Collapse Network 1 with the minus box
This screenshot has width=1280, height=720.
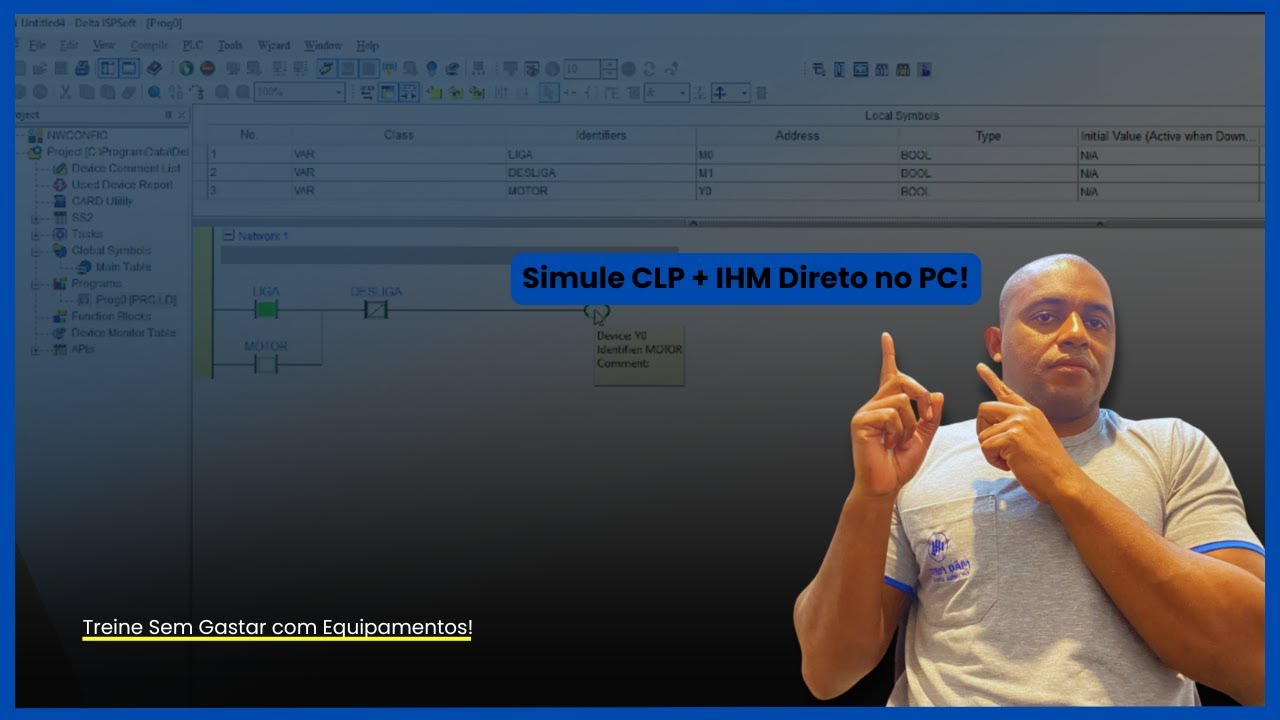228,236
